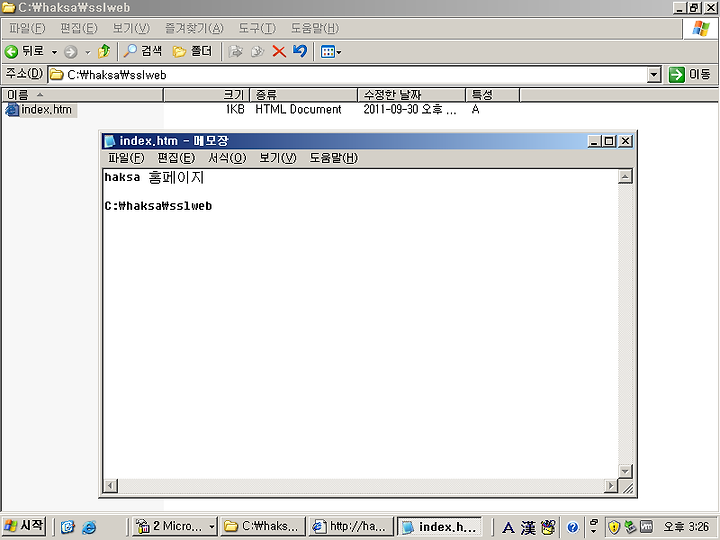The image size is (720, 540).
Task: Click the VMware tools tray icon
Action: 647,527
